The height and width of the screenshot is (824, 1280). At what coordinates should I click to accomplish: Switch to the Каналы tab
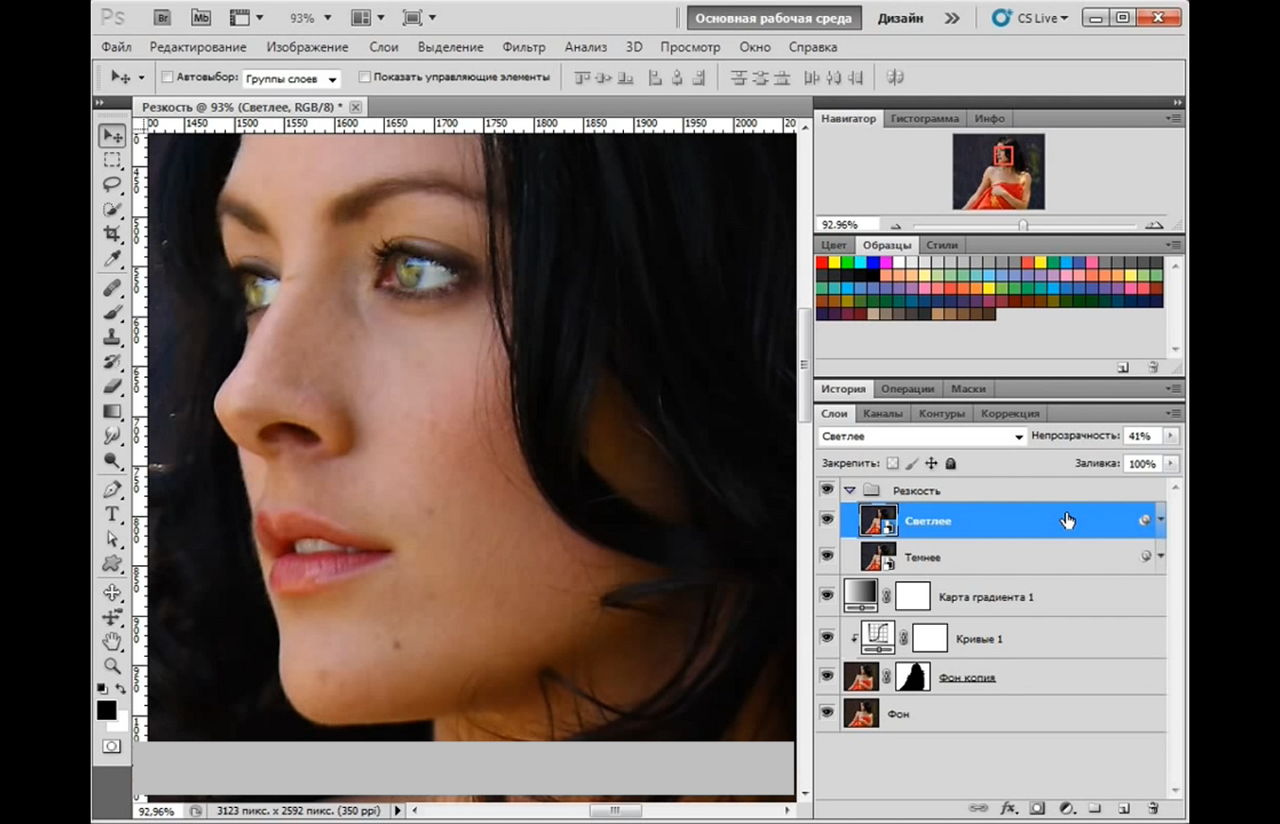pos(882,413)
